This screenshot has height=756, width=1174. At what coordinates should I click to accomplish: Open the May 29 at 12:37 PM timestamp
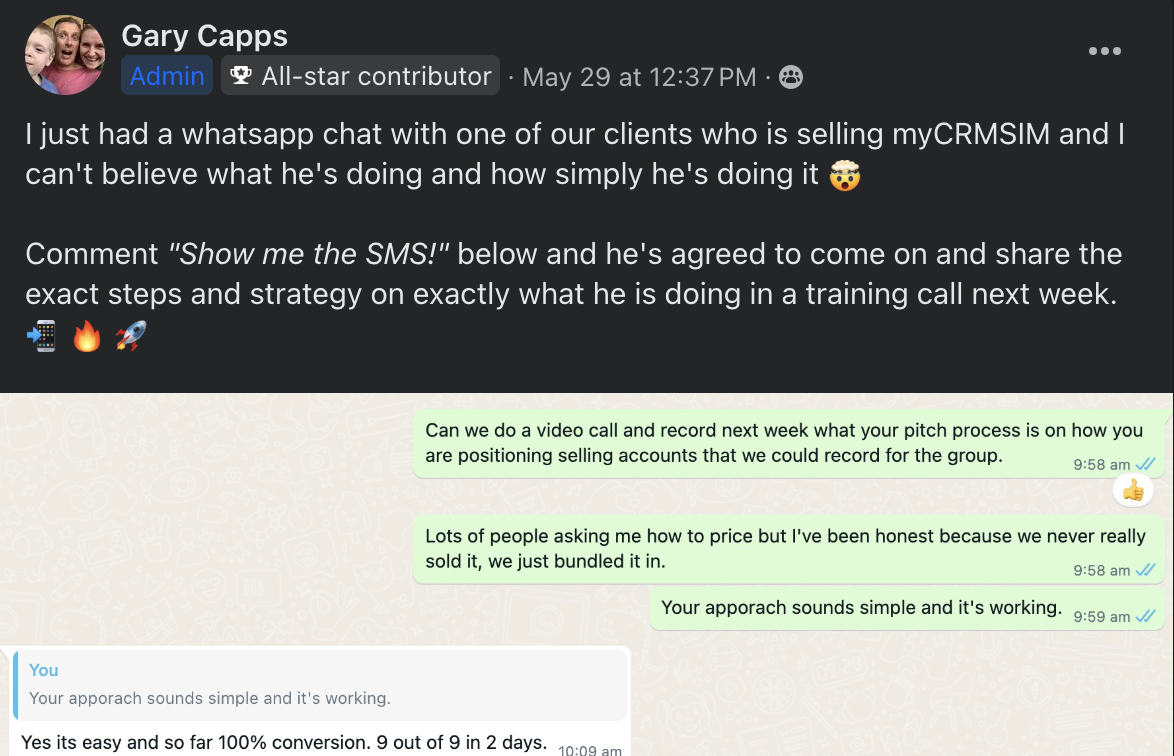point(639,77)
